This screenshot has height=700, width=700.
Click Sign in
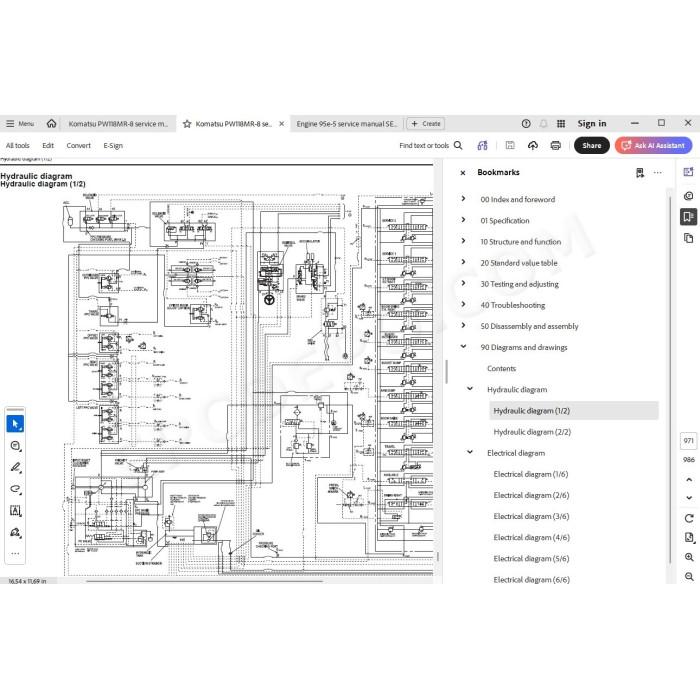pos(592,124)
